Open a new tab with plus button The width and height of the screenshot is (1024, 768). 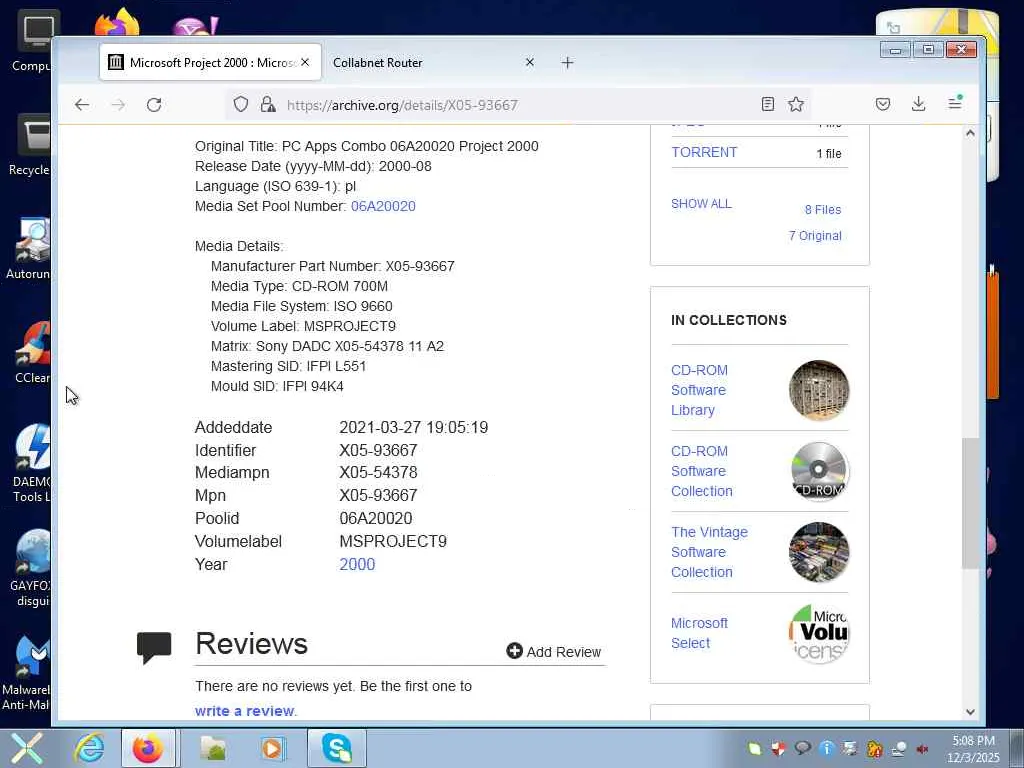click(x=568, y=63)
